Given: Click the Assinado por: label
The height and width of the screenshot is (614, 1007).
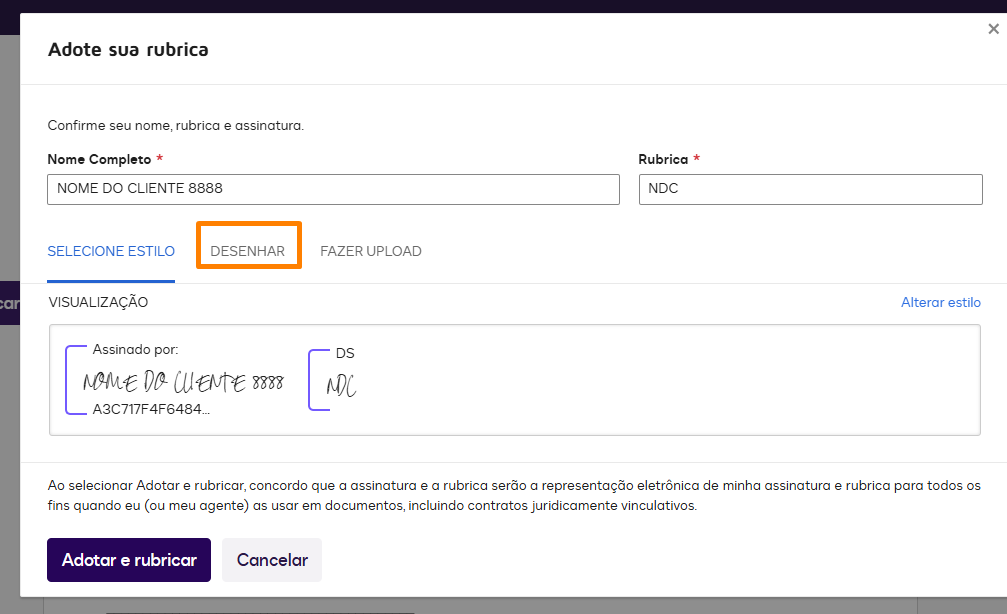Looking at the screenshot, I should point(136,349).
